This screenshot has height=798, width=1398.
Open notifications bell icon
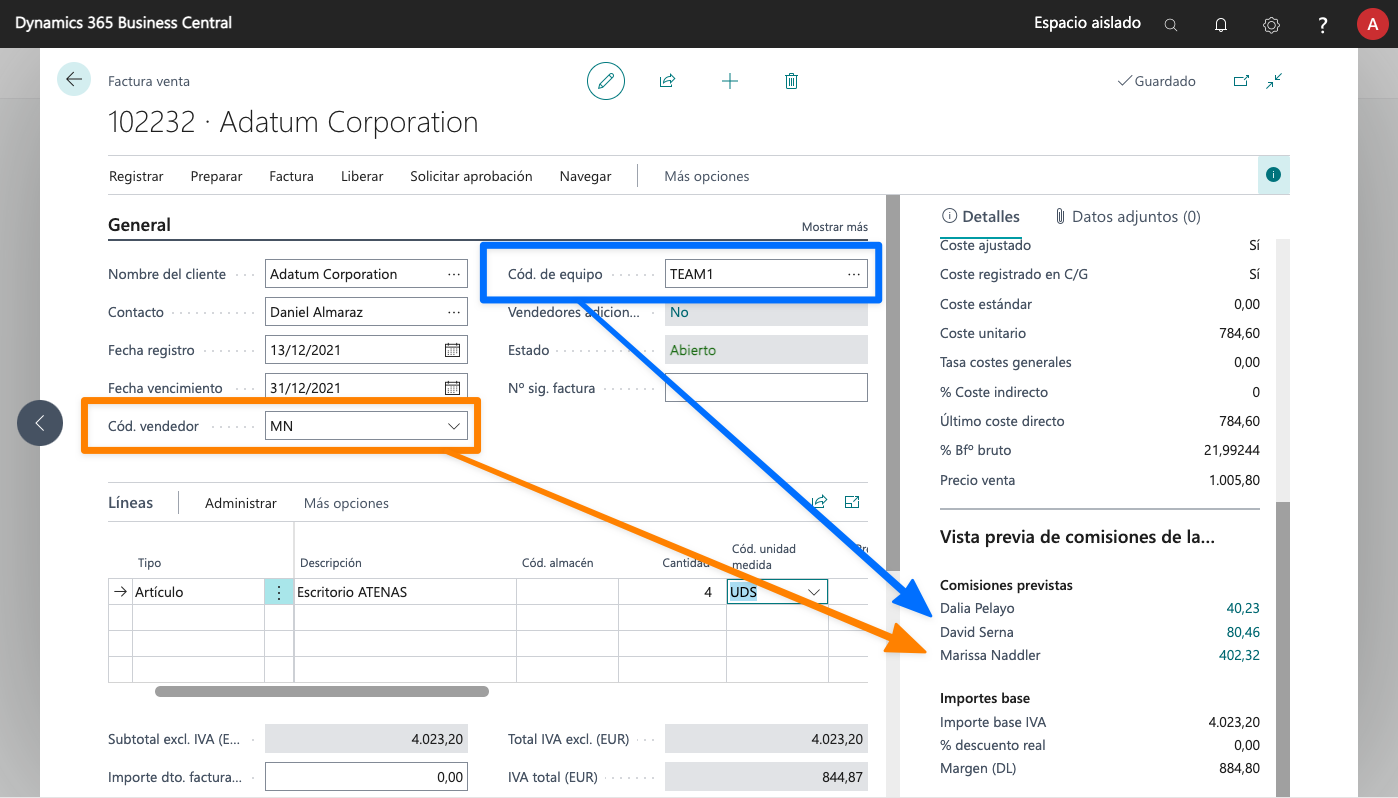click(x=1221, y=24)
